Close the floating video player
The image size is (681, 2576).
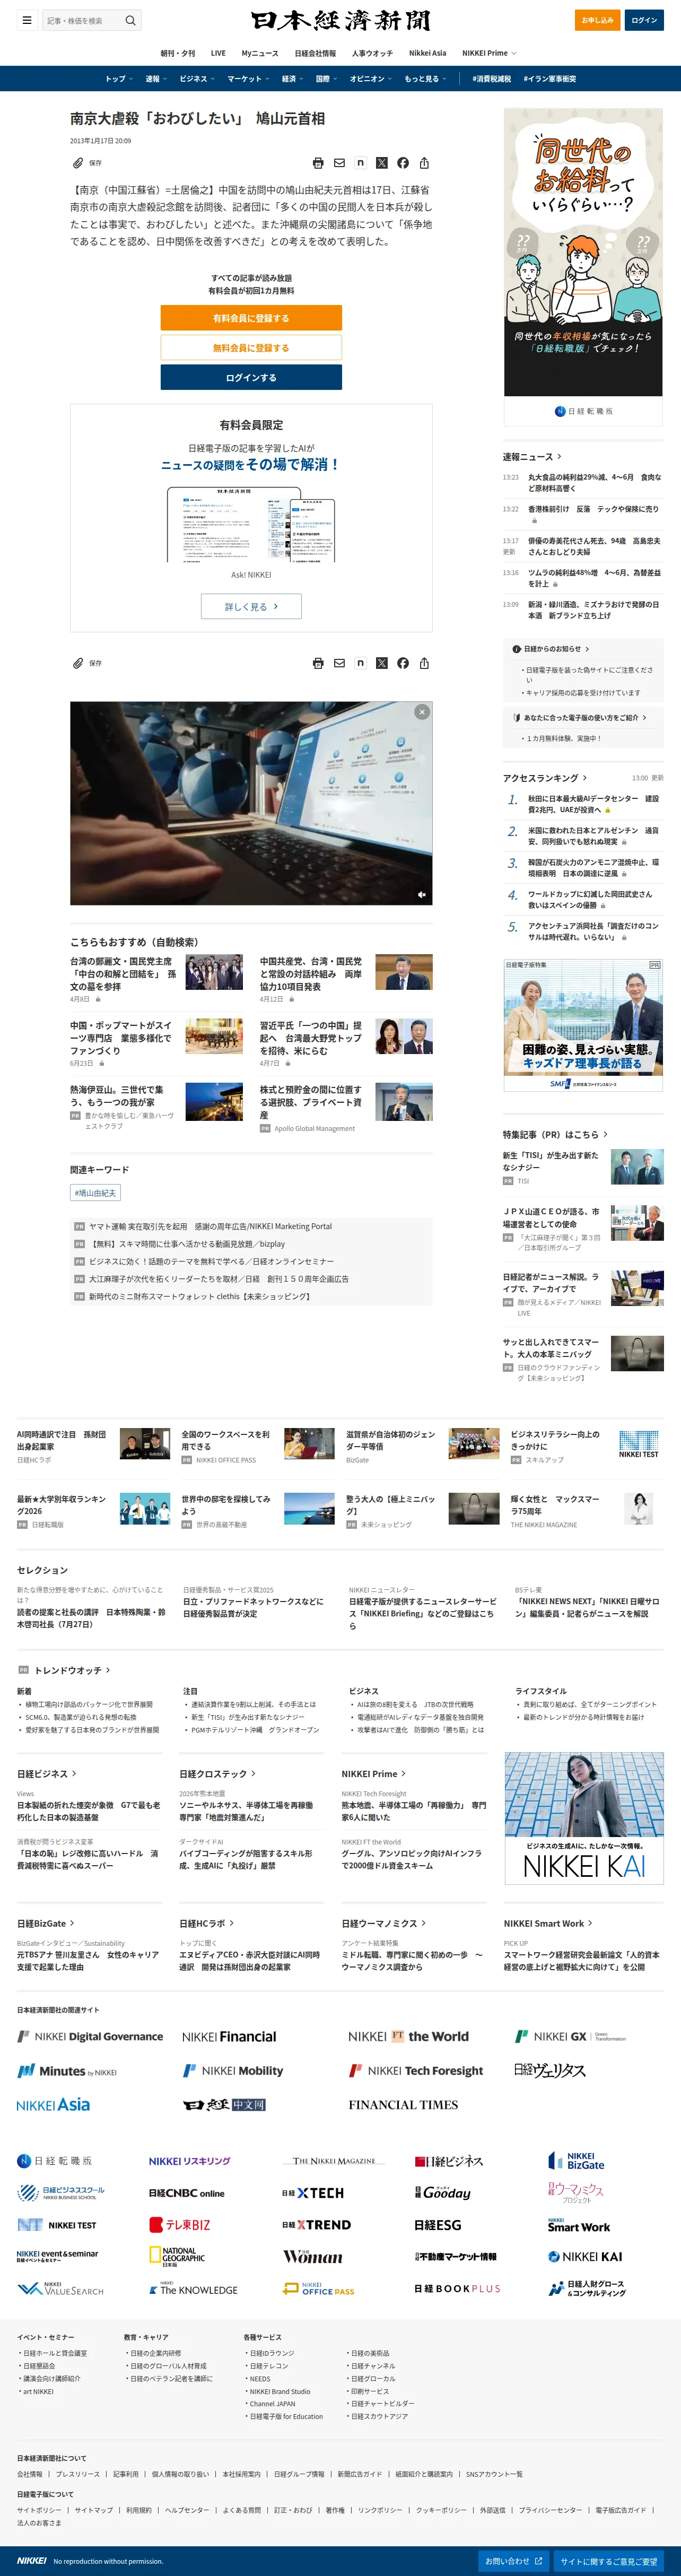422,712
